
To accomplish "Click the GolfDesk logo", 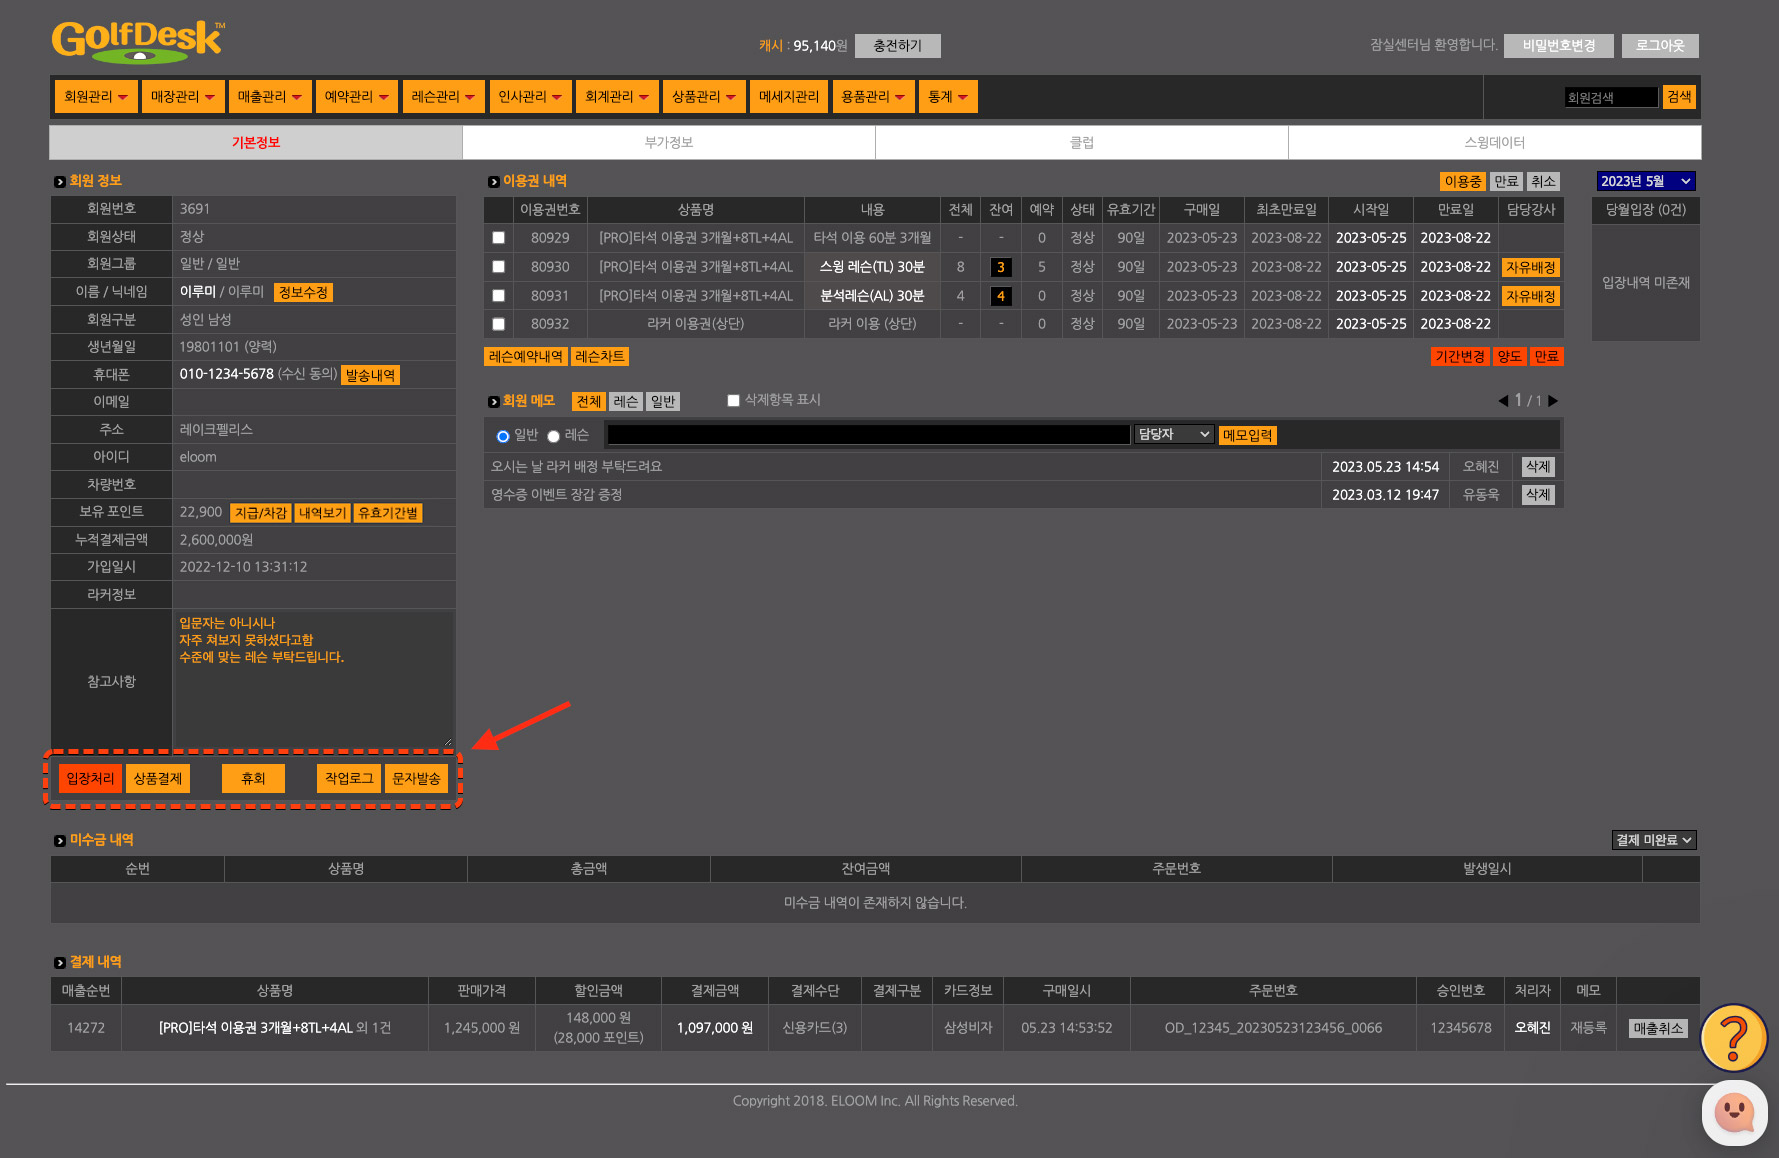I will pyautogui.click(x=137, y=40).
